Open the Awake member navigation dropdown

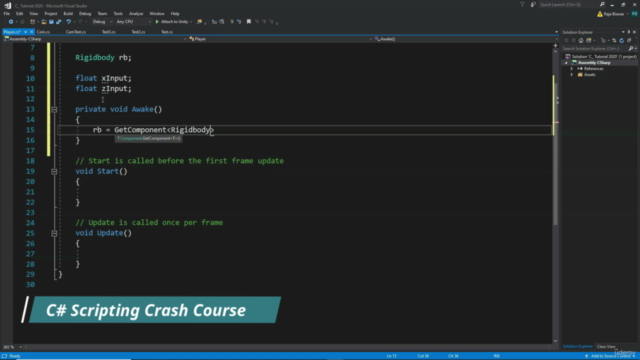click(x=465, y=39)
